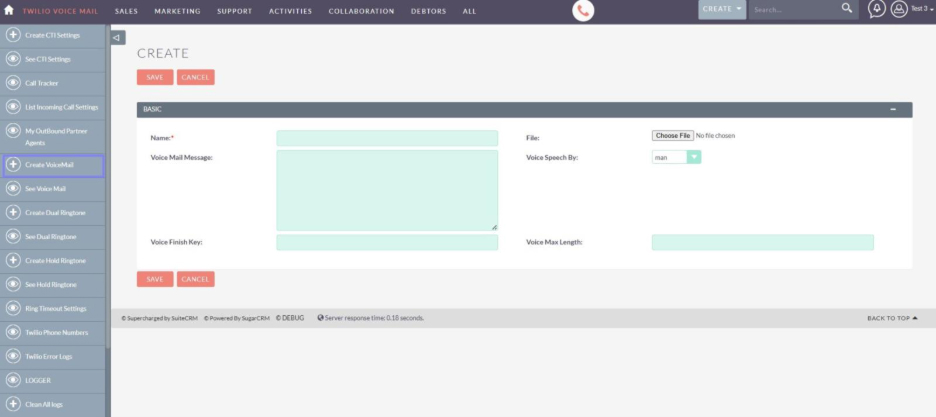Click the See Voice Mail eye icon
Screen dimensions: 936x417
coord(14,188)
